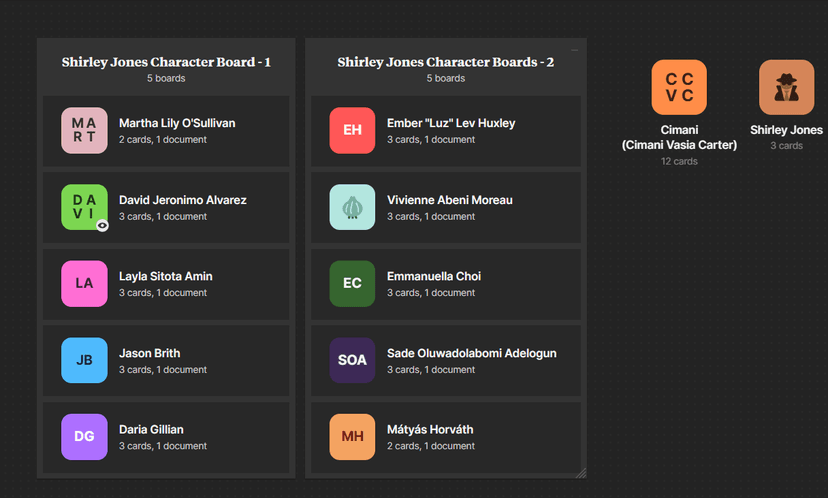The image size is (828, 498).
Task: Select the Shirley Jones Character Boards - 2 title
Action: point(446,62)
